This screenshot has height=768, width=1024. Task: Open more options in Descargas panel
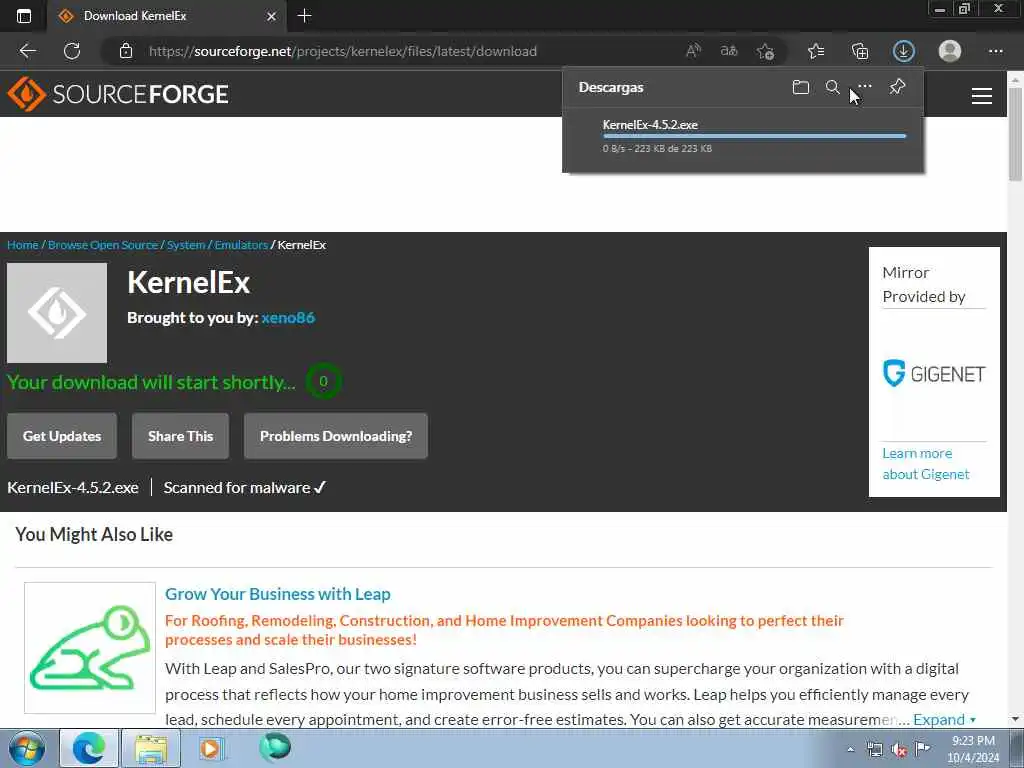coord(865,86)
